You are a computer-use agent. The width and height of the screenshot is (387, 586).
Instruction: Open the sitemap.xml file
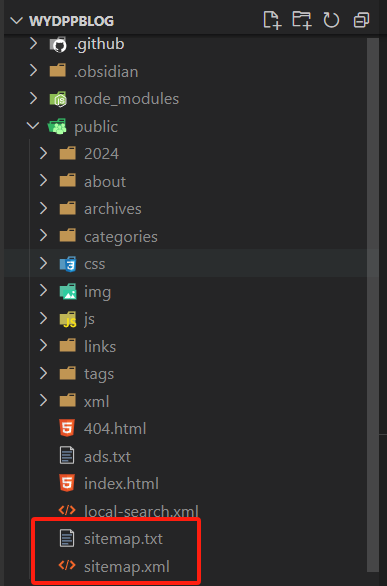pyautogui.click(x=127, y=567)
